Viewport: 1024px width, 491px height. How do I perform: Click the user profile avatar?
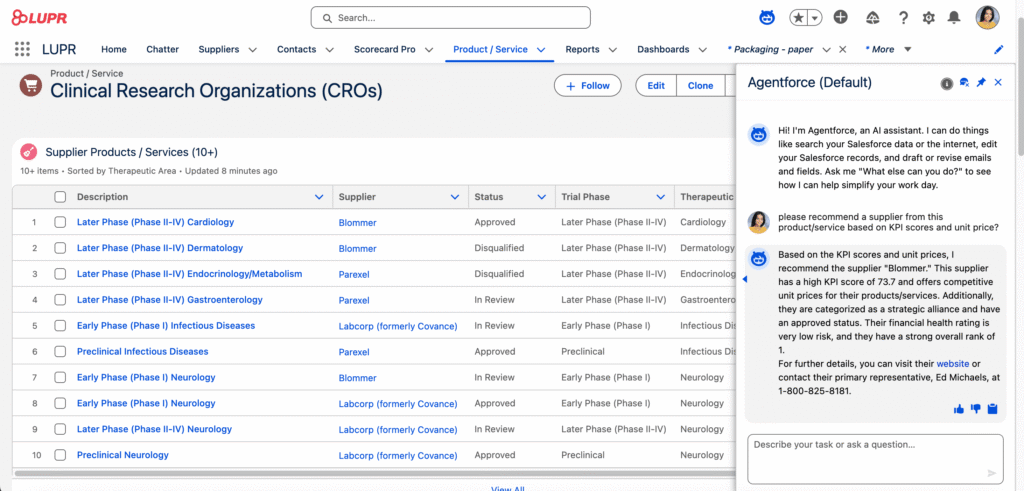[x=987, y=18]
